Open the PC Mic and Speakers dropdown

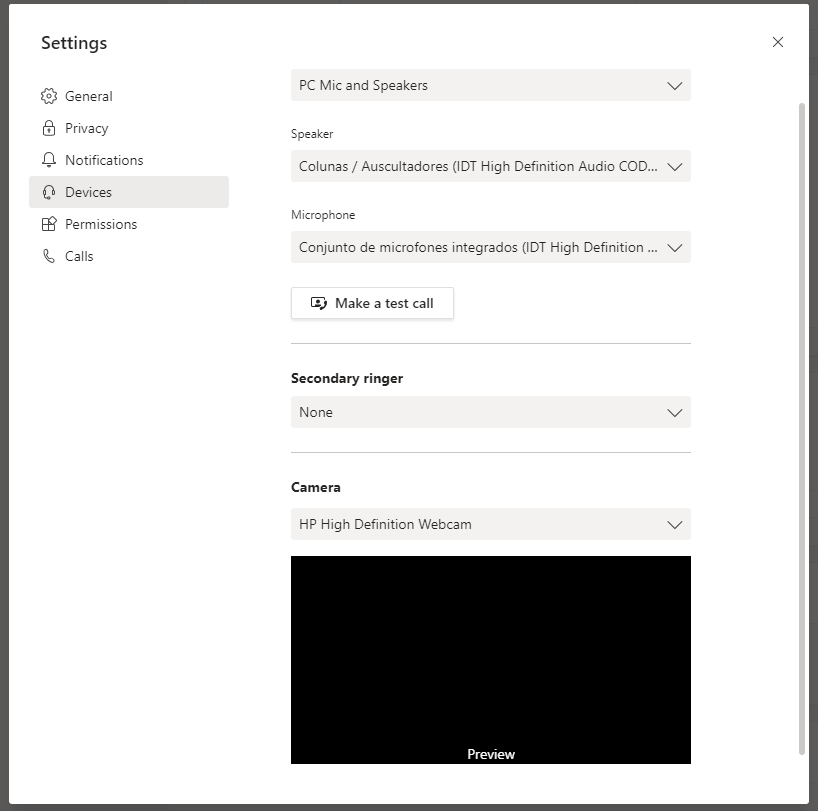click(x=490, y=85)
